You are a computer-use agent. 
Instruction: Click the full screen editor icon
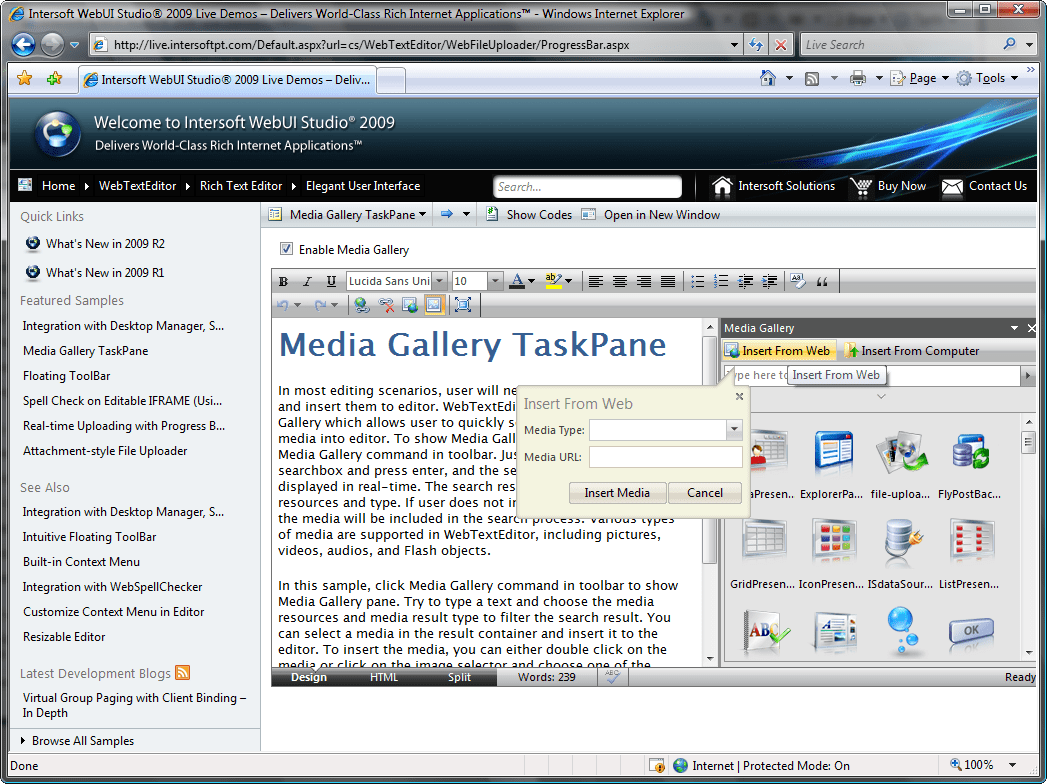point(464,304)
